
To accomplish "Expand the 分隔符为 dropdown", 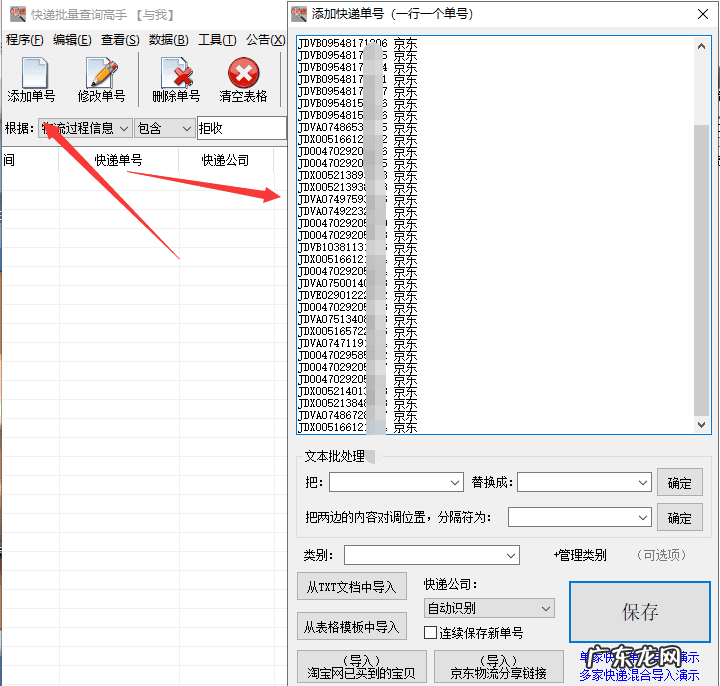I will (643, 517).
